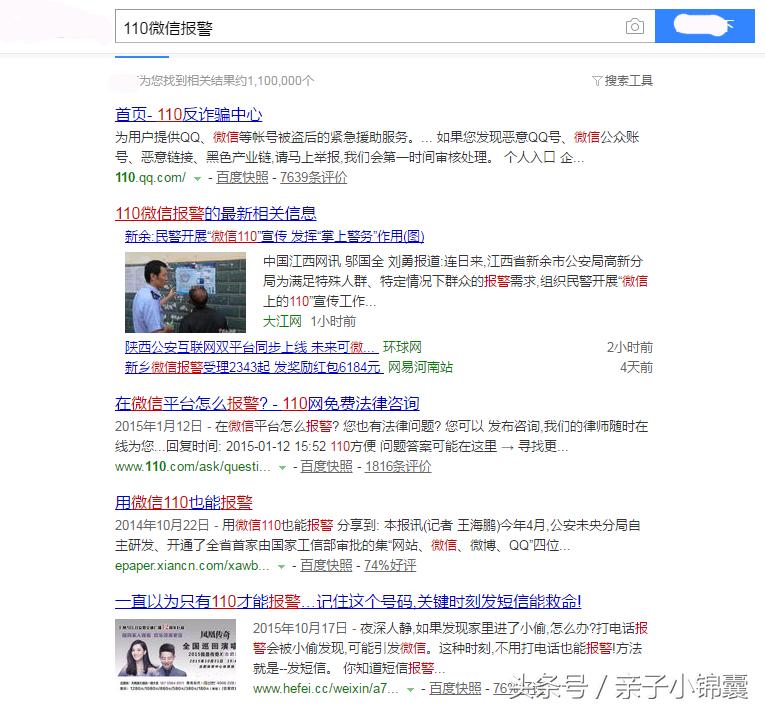Image resolution: width=765 pixels, height=710 pixels.
Task: Click the blue search button
Action: [705, 26]
